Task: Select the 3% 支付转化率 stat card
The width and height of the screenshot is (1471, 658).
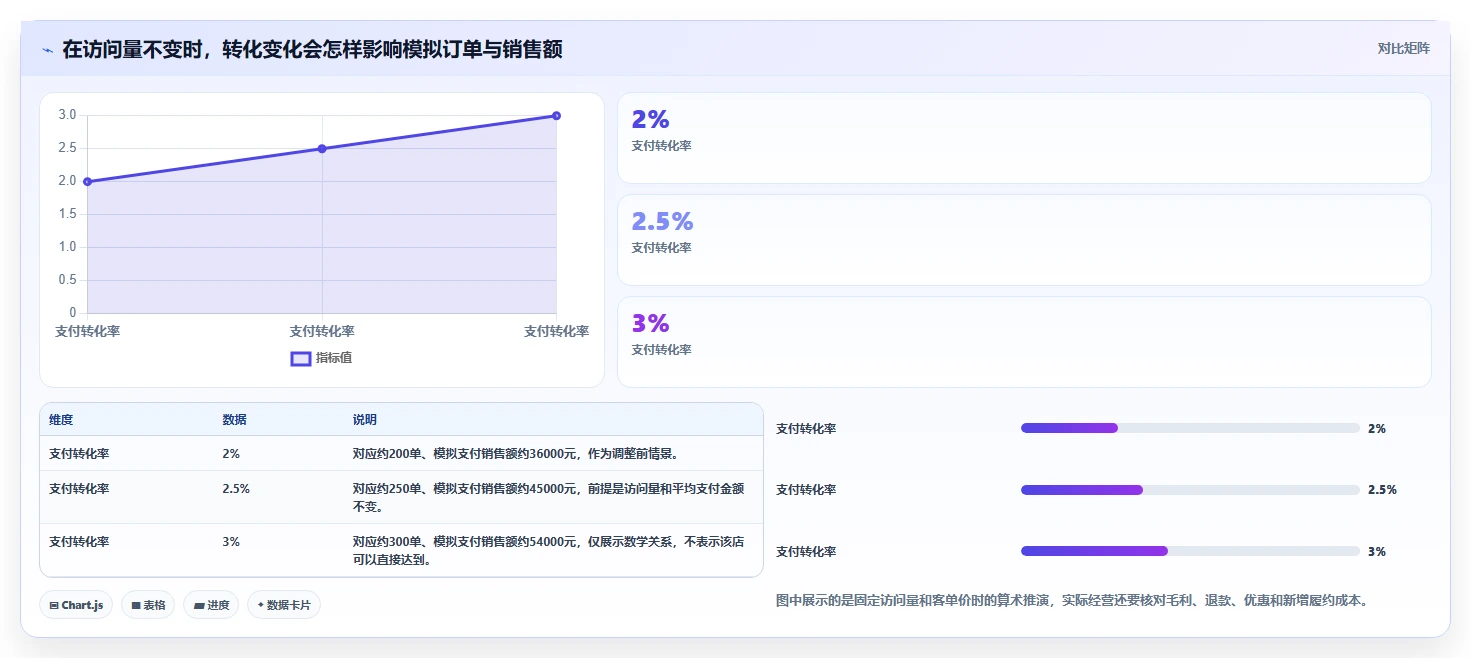Action: [x=1024, y=342]
